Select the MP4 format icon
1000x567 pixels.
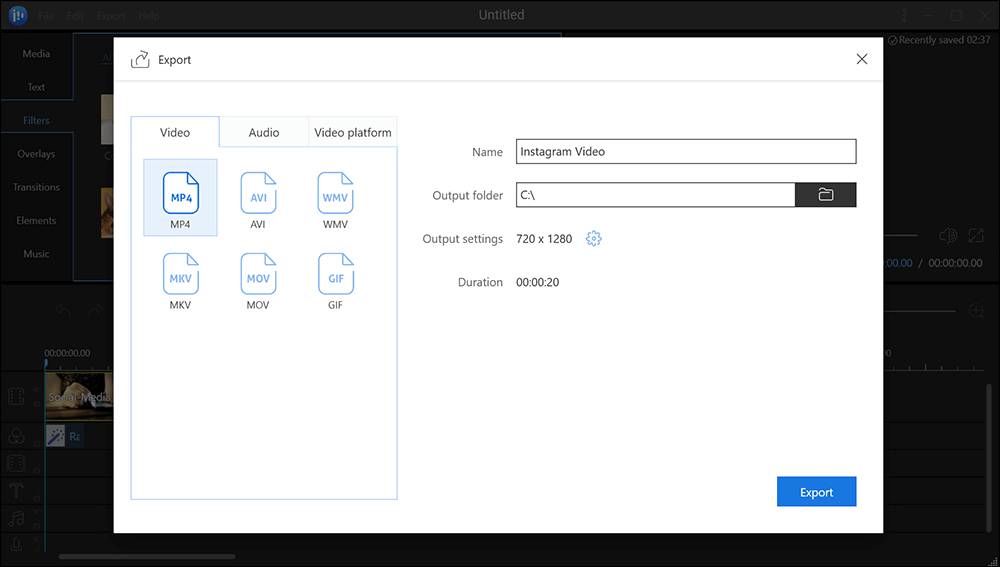pos(180,194)
